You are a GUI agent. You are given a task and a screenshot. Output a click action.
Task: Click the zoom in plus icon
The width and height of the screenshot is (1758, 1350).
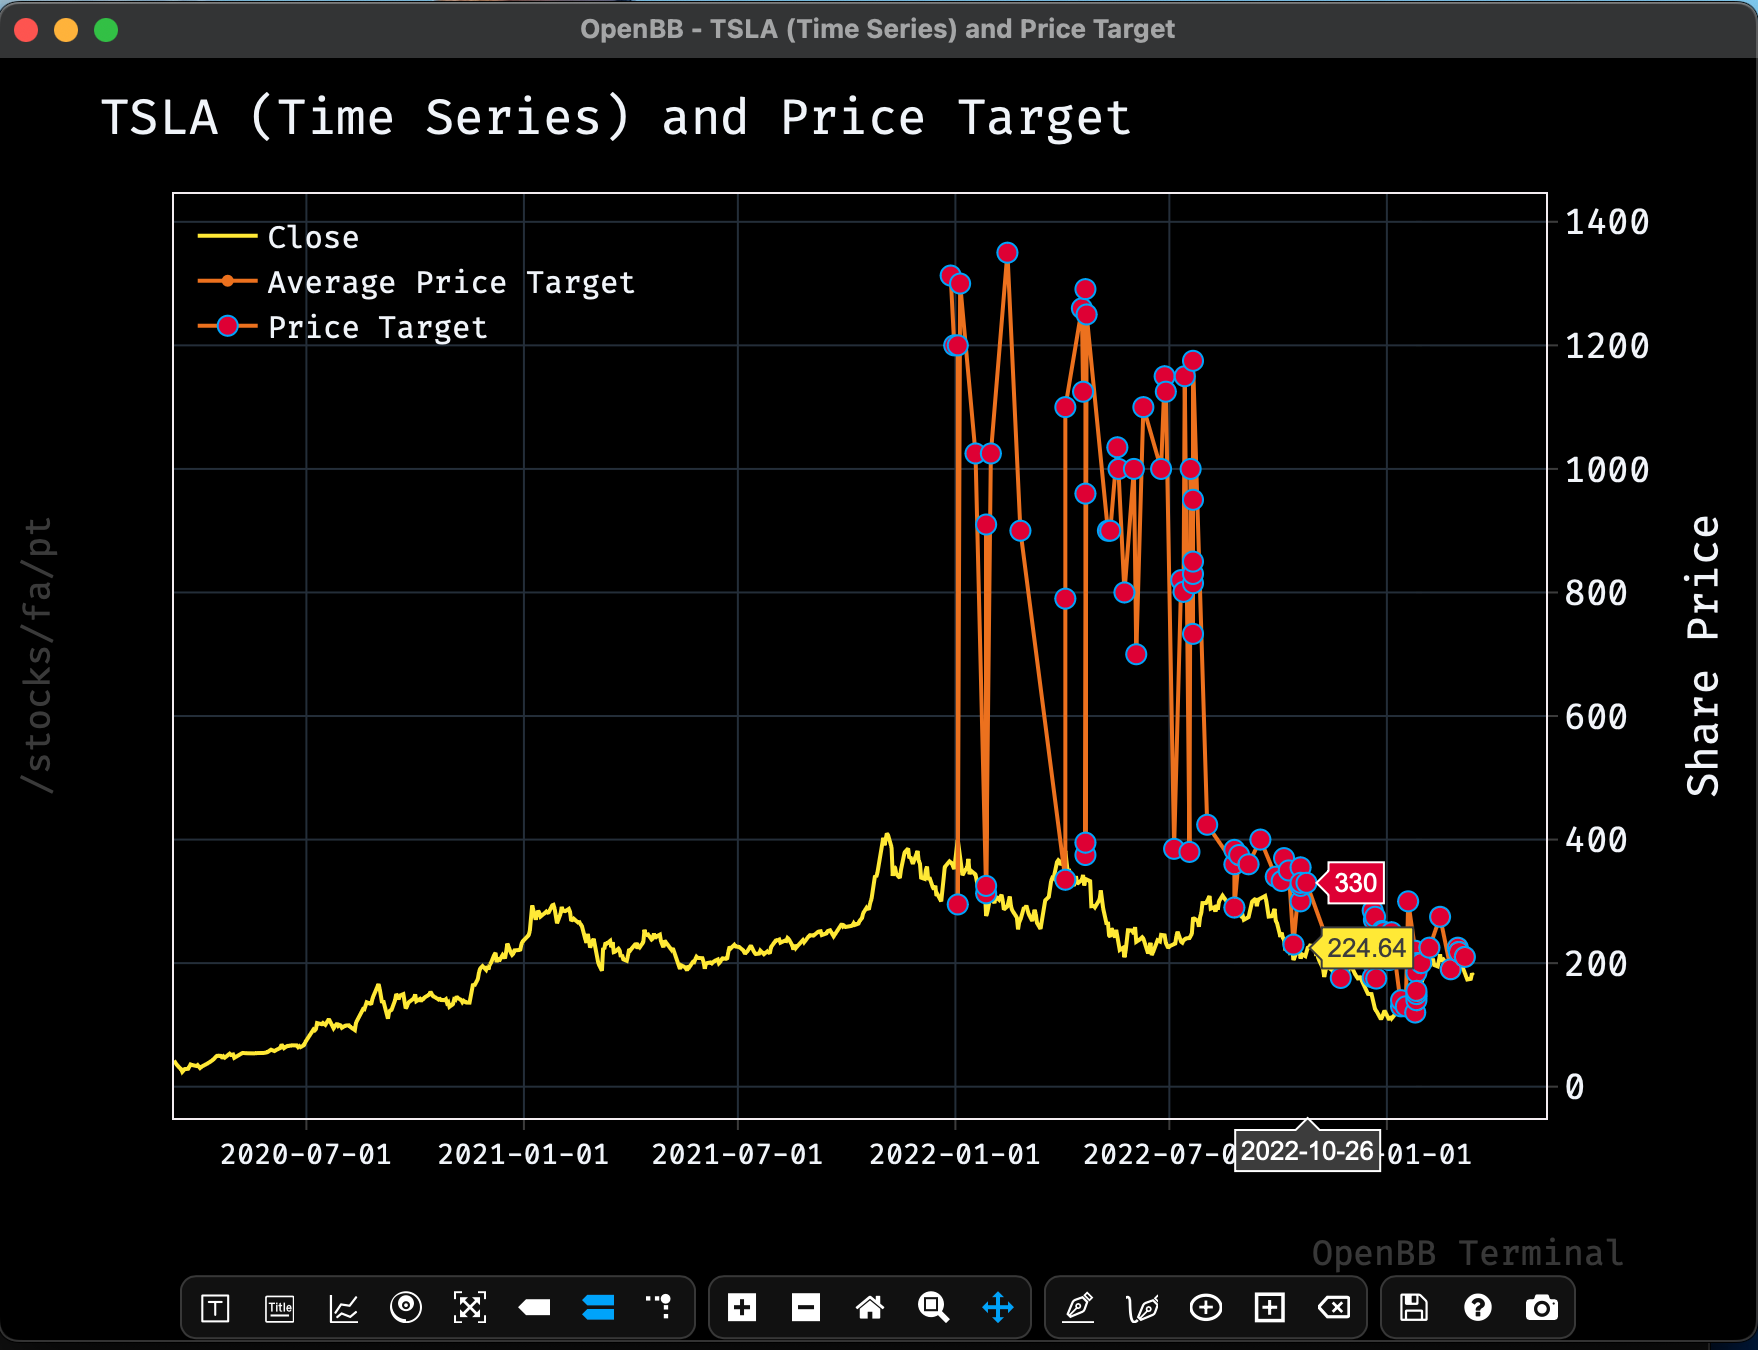click(x=742, y=1307)
